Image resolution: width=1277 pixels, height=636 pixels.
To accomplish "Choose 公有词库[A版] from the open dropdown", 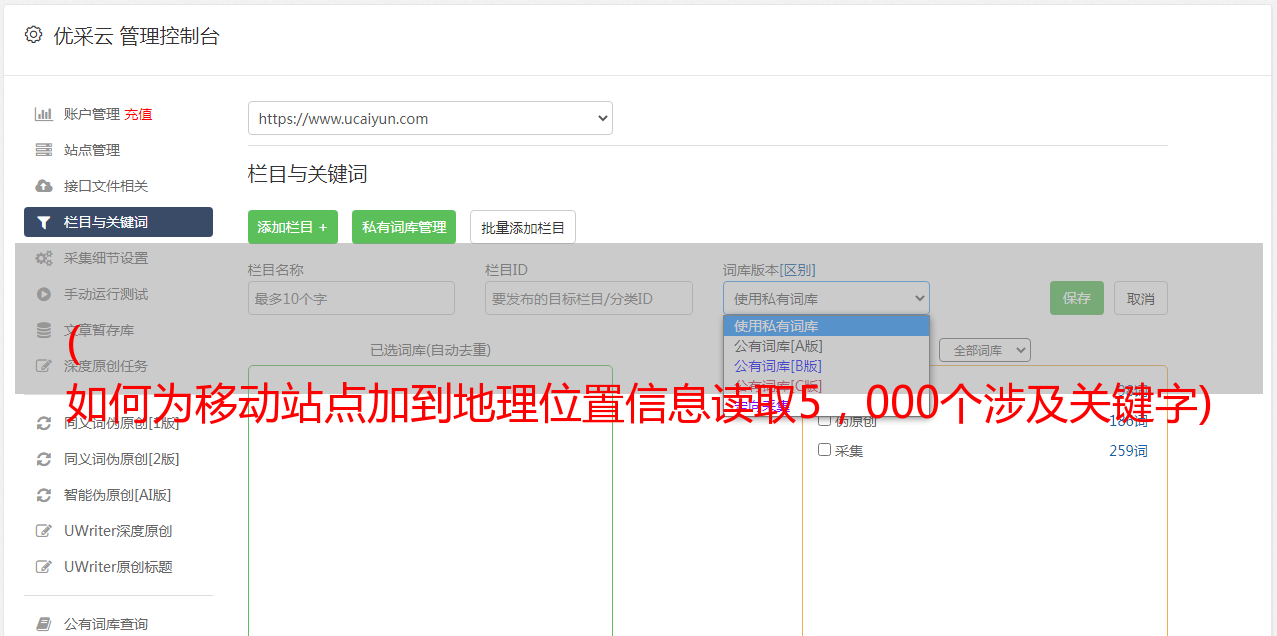I will [x=777, y=346].
